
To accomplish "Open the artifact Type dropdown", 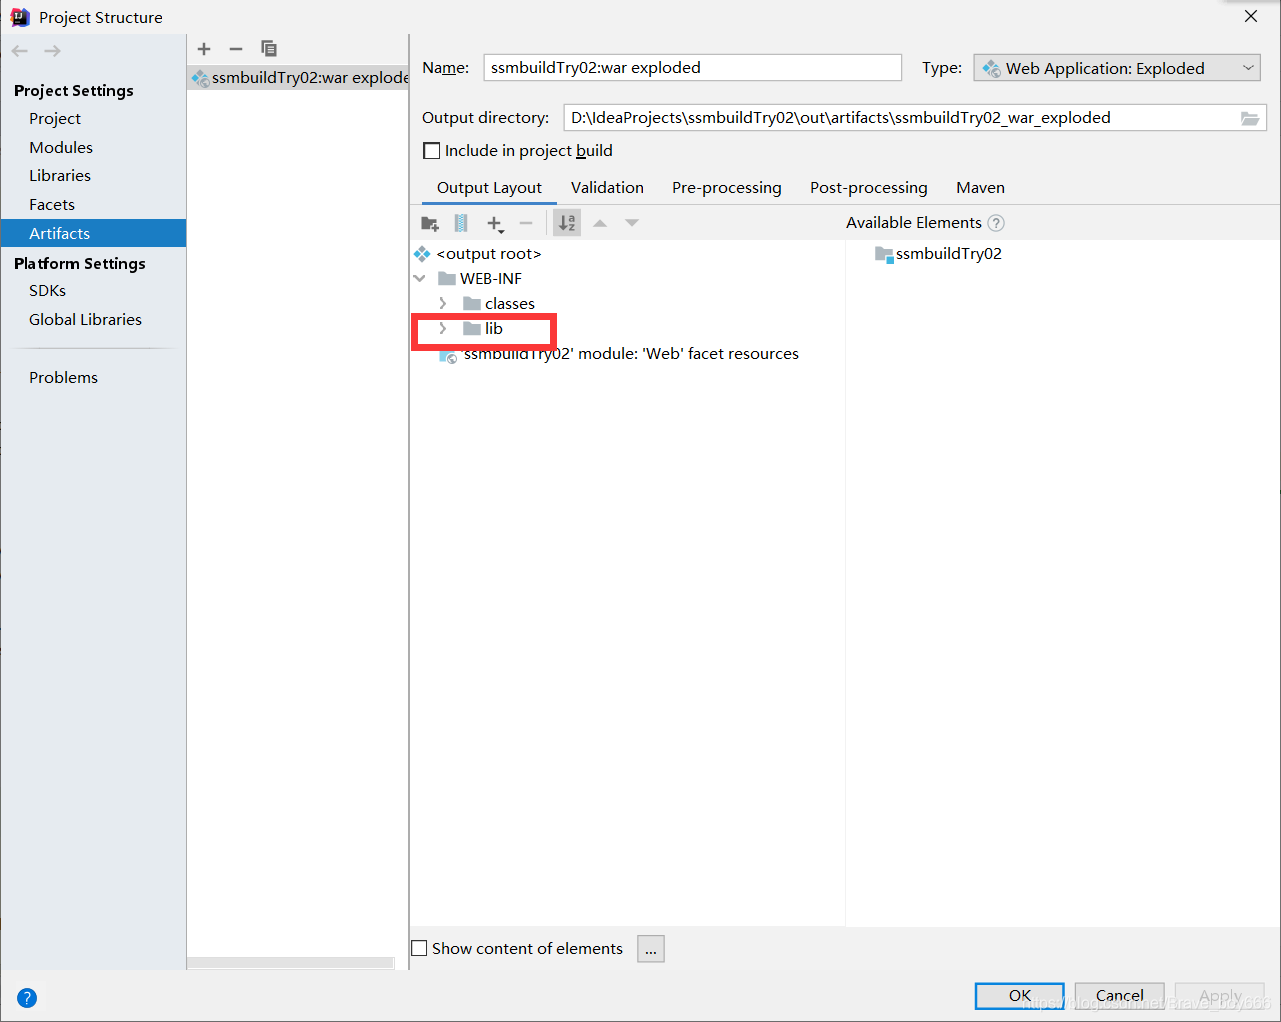I will 1117,68.
